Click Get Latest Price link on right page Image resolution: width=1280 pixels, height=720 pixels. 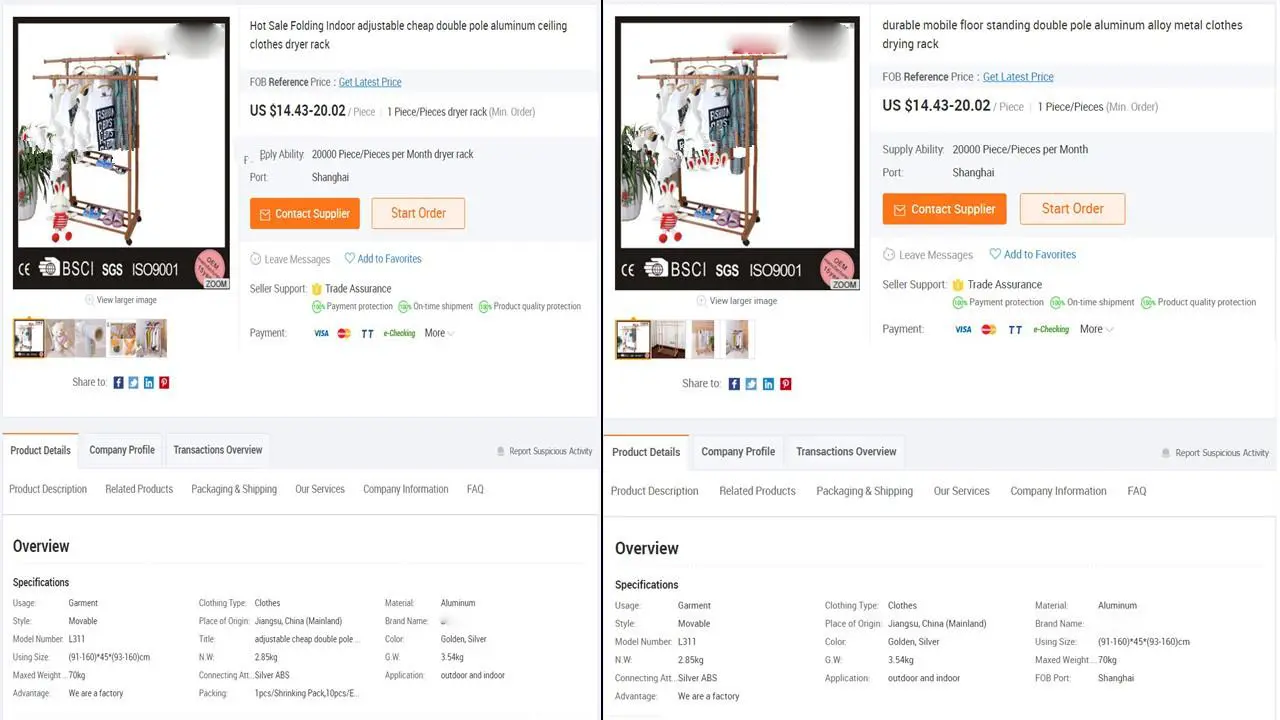point(1018,77)
